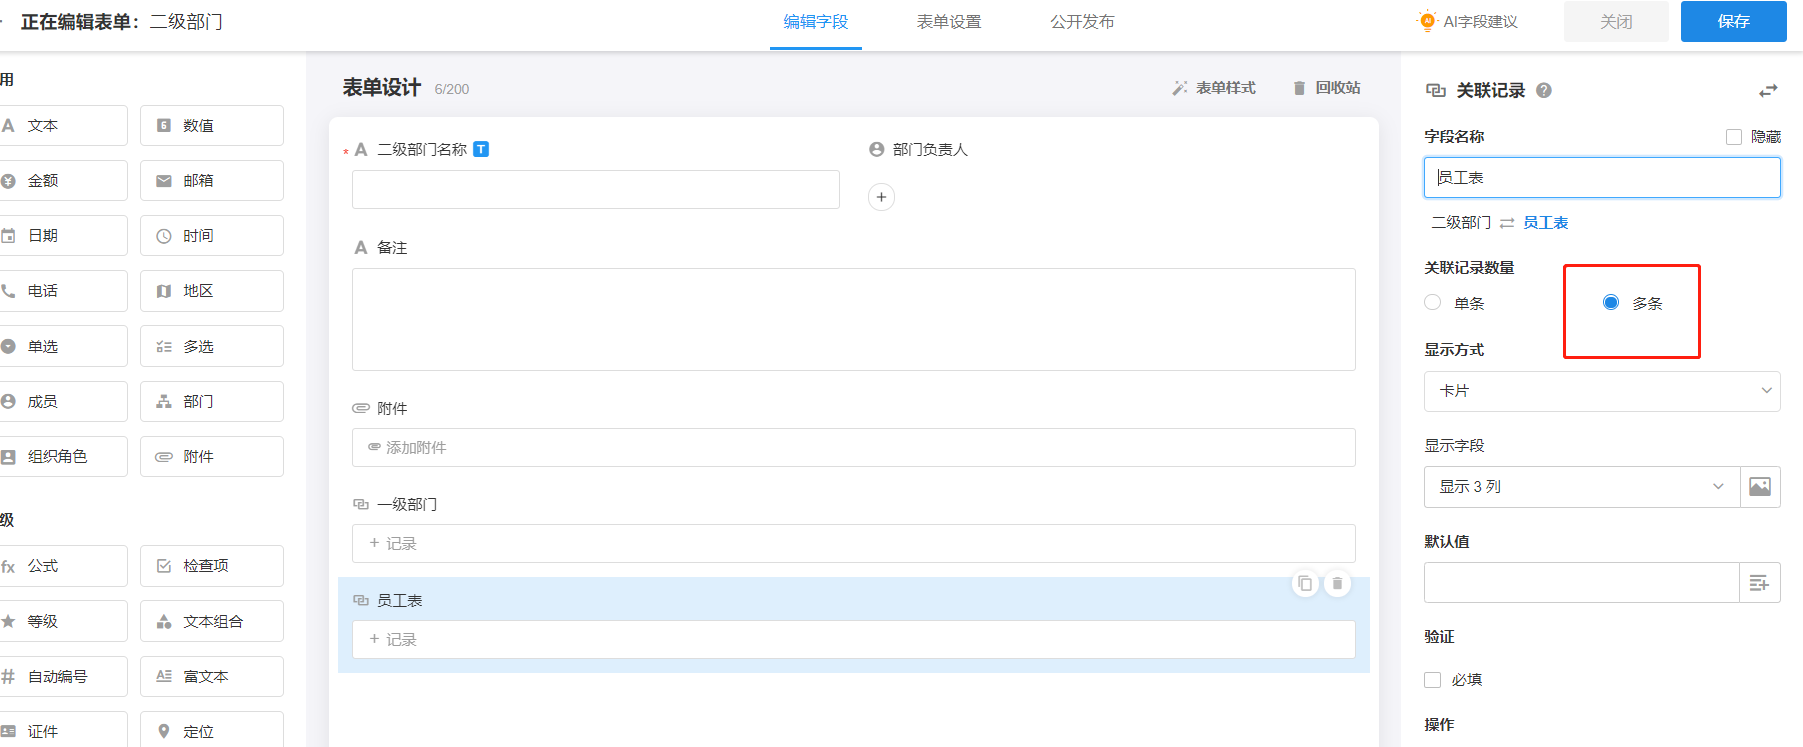Select the 单条 radio option
This screenshot has width=1803, height=747.
click(1433, 303)
